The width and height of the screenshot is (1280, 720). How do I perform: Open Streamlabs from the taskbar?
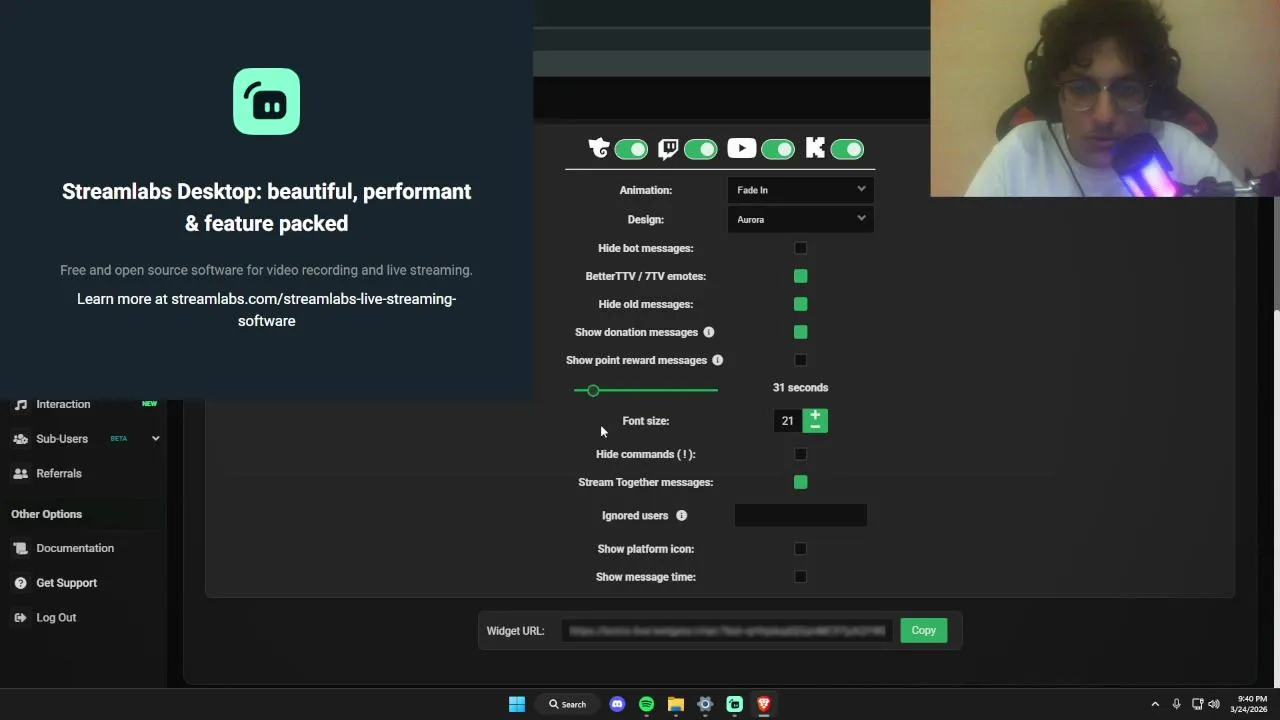coord(735,704)
